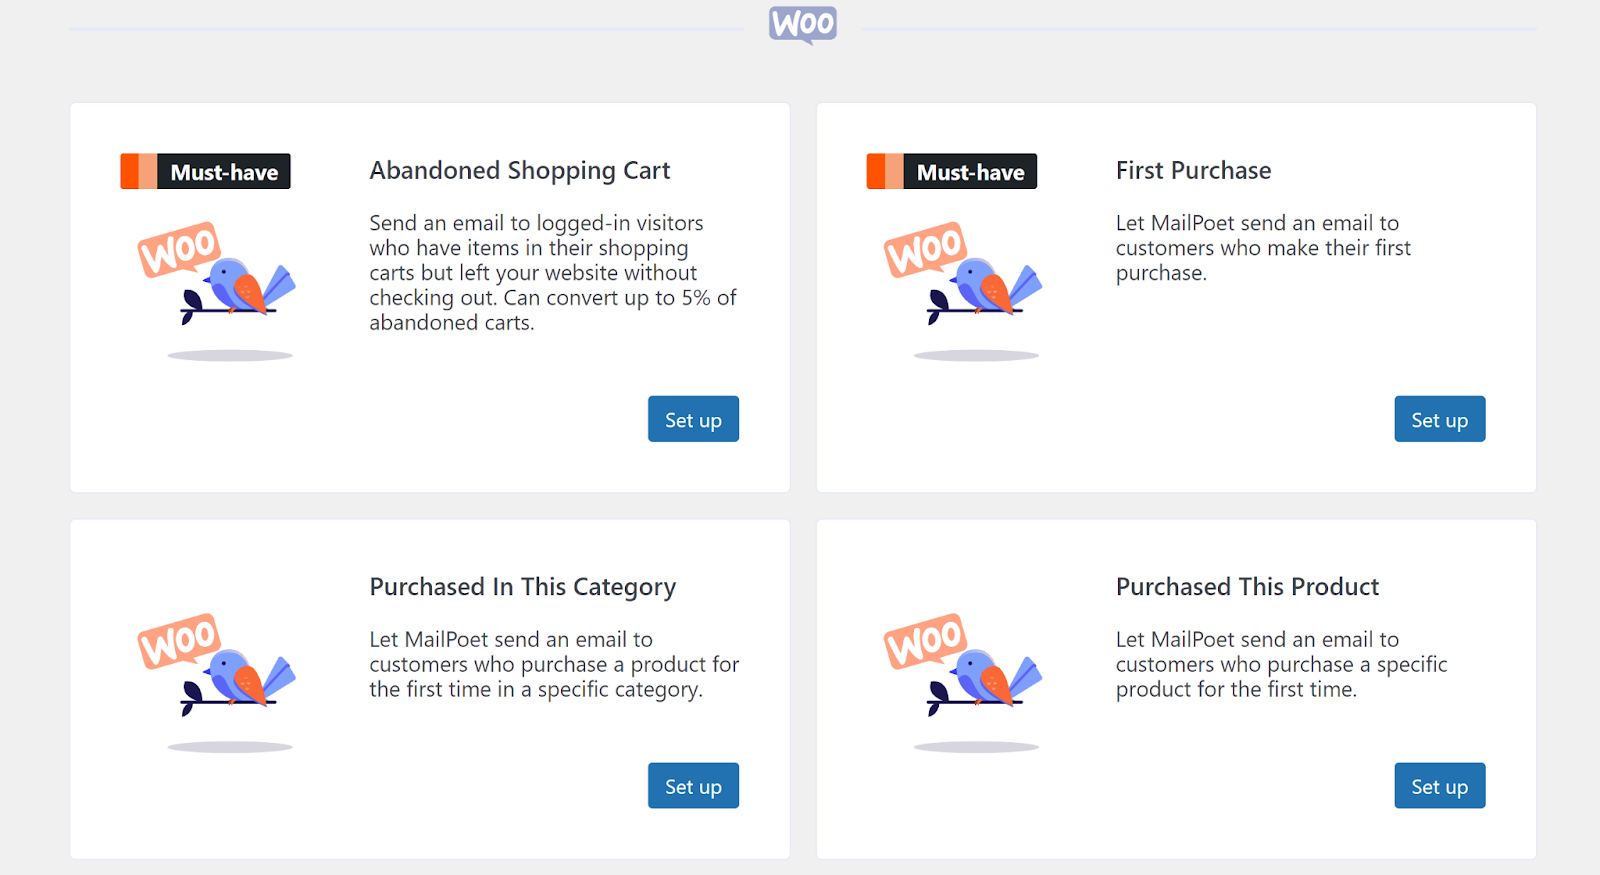Click the abandoned carts description text
The height and width of the screenshot is (875, 1600).
pos(552,273)
